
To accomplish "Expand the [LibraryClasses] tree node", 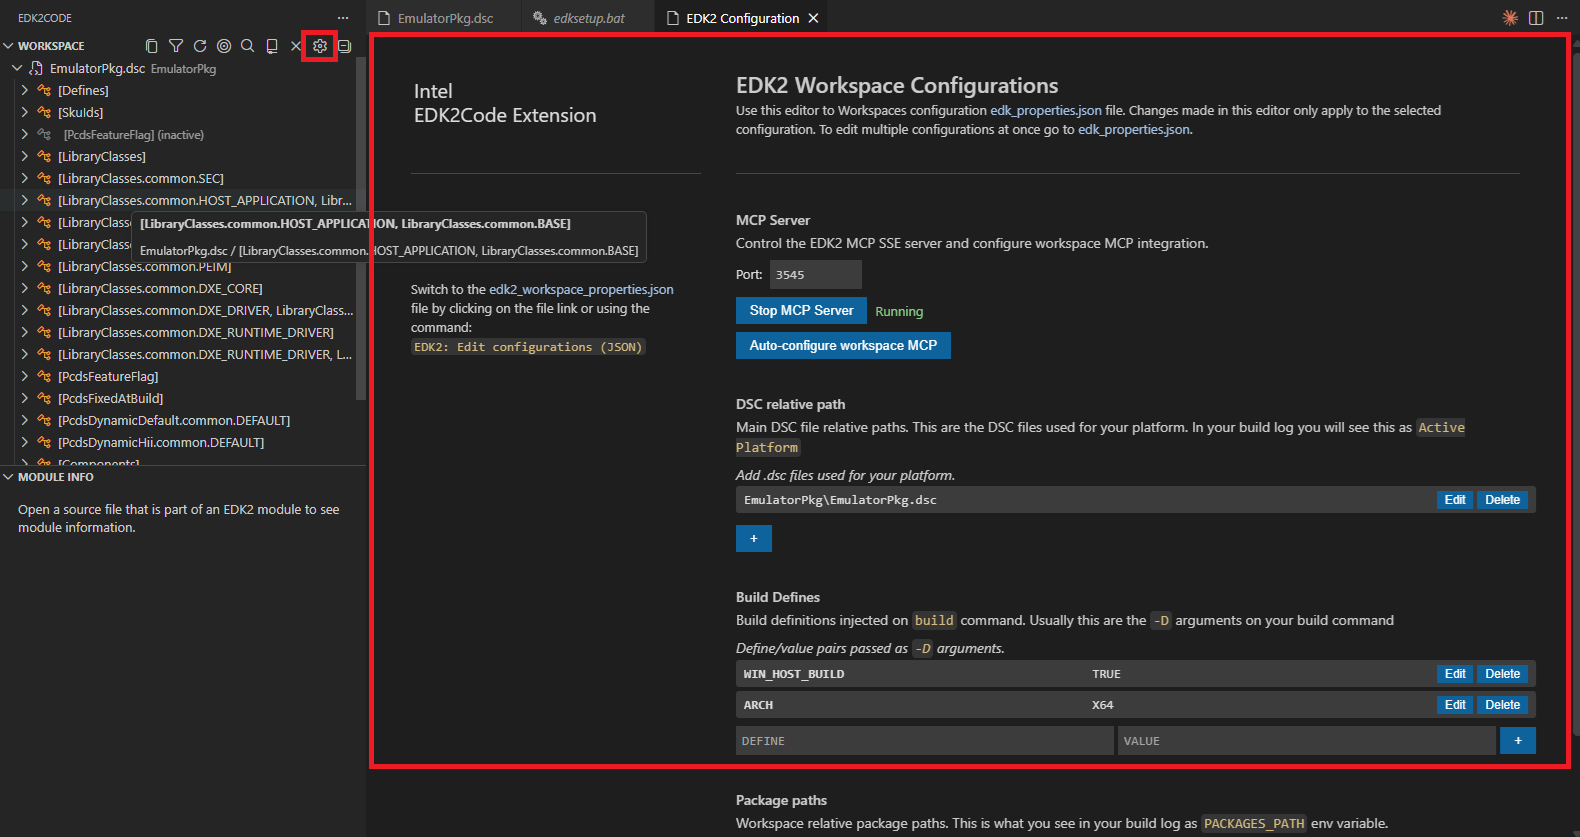I will [x=25, y=156].
